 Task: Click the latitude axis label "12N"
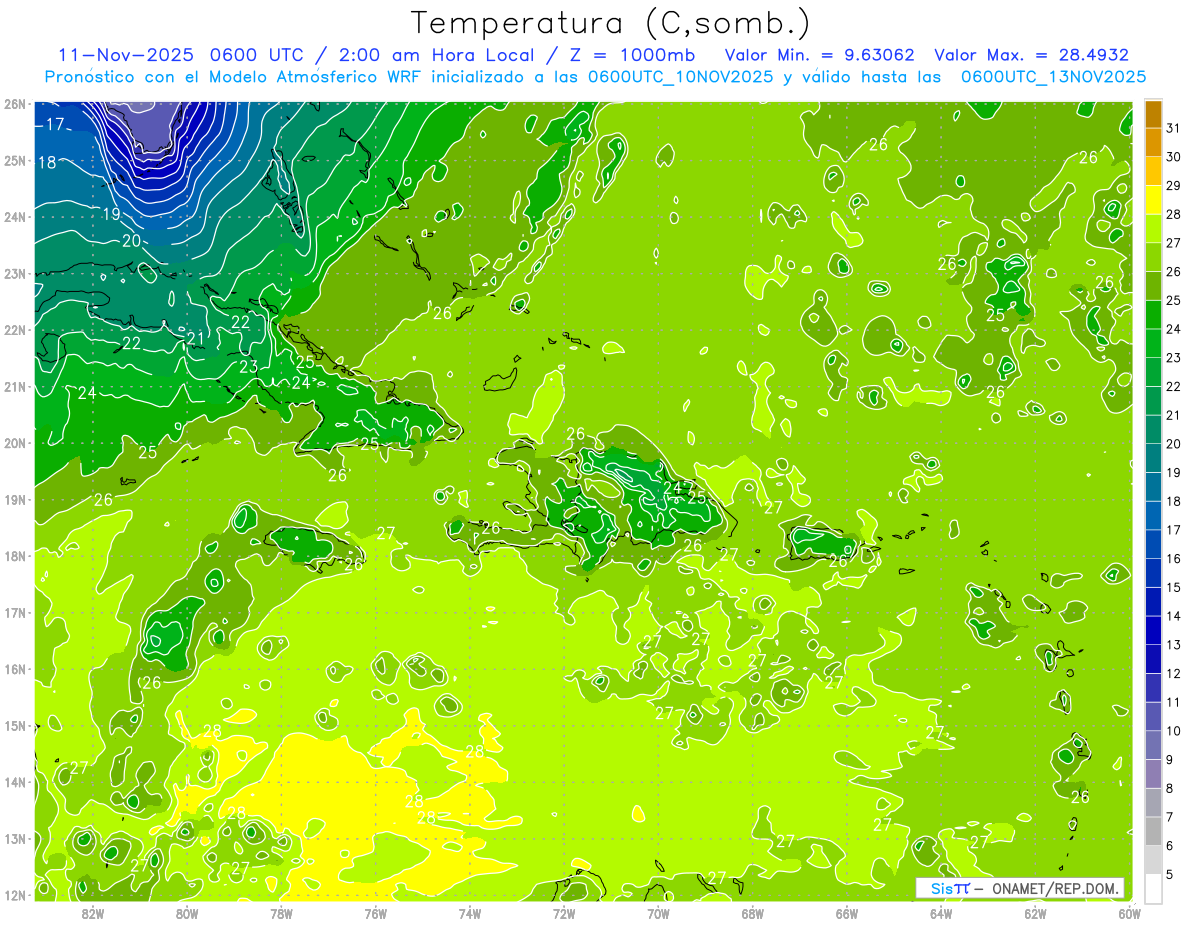pyautogui.click(x=14, y=895)
